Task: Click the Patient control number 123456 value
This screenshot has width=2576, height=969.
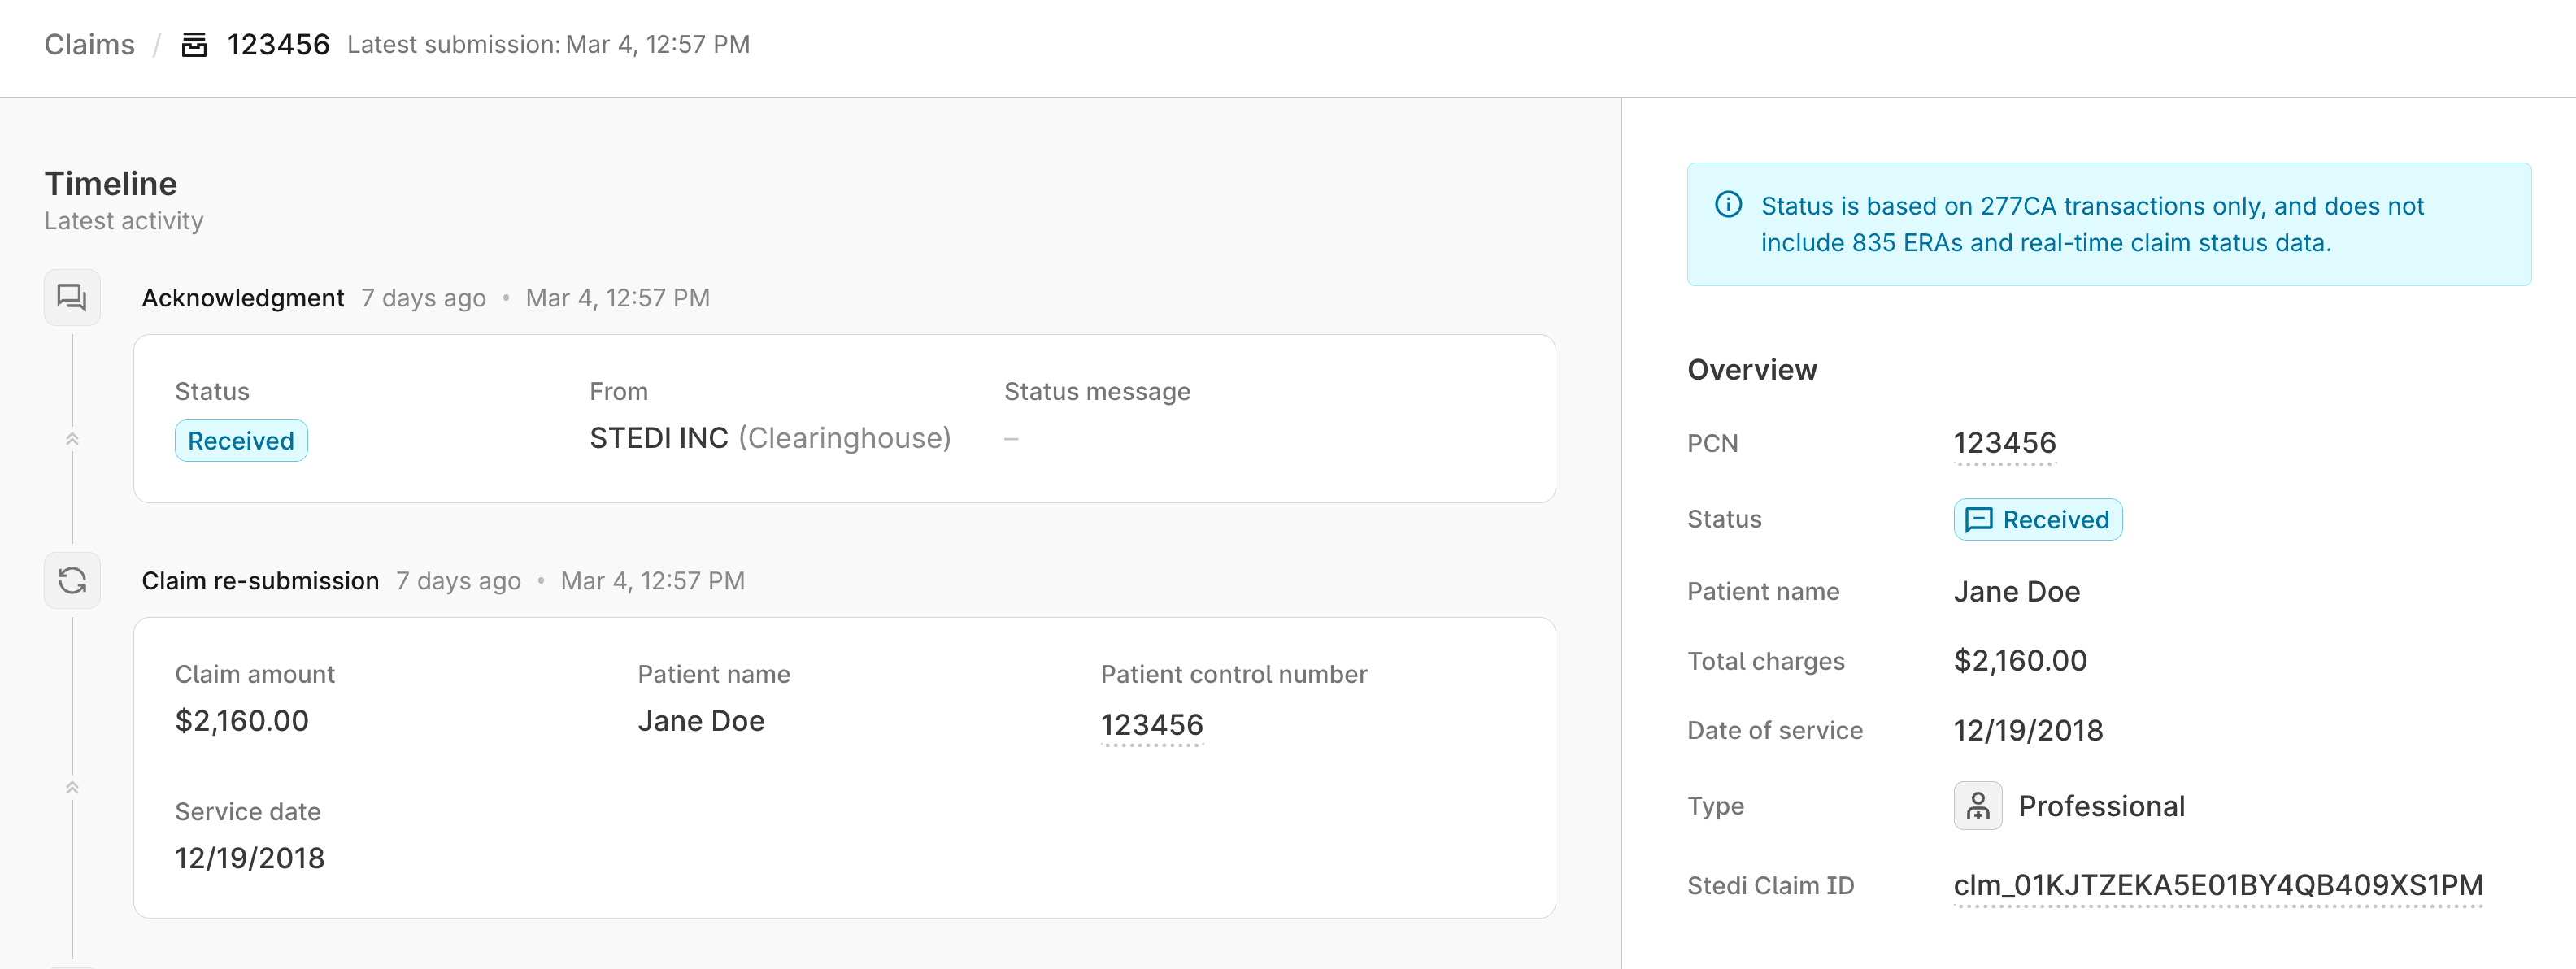Action: point(1151,725)
